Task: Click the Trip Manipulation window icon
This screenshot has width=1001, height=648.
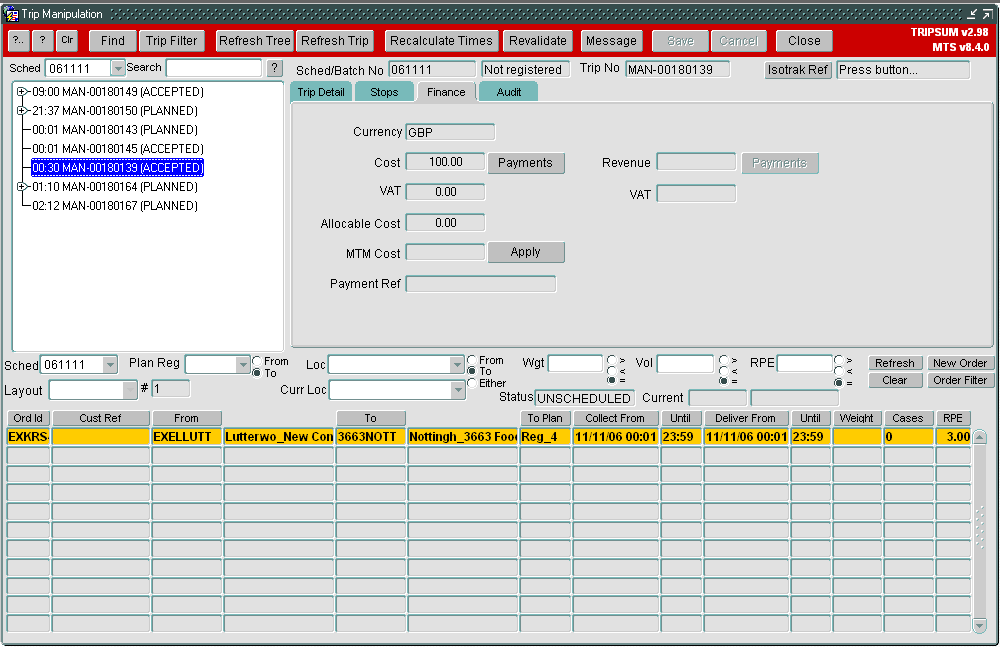Action: (x=10, y=13)
